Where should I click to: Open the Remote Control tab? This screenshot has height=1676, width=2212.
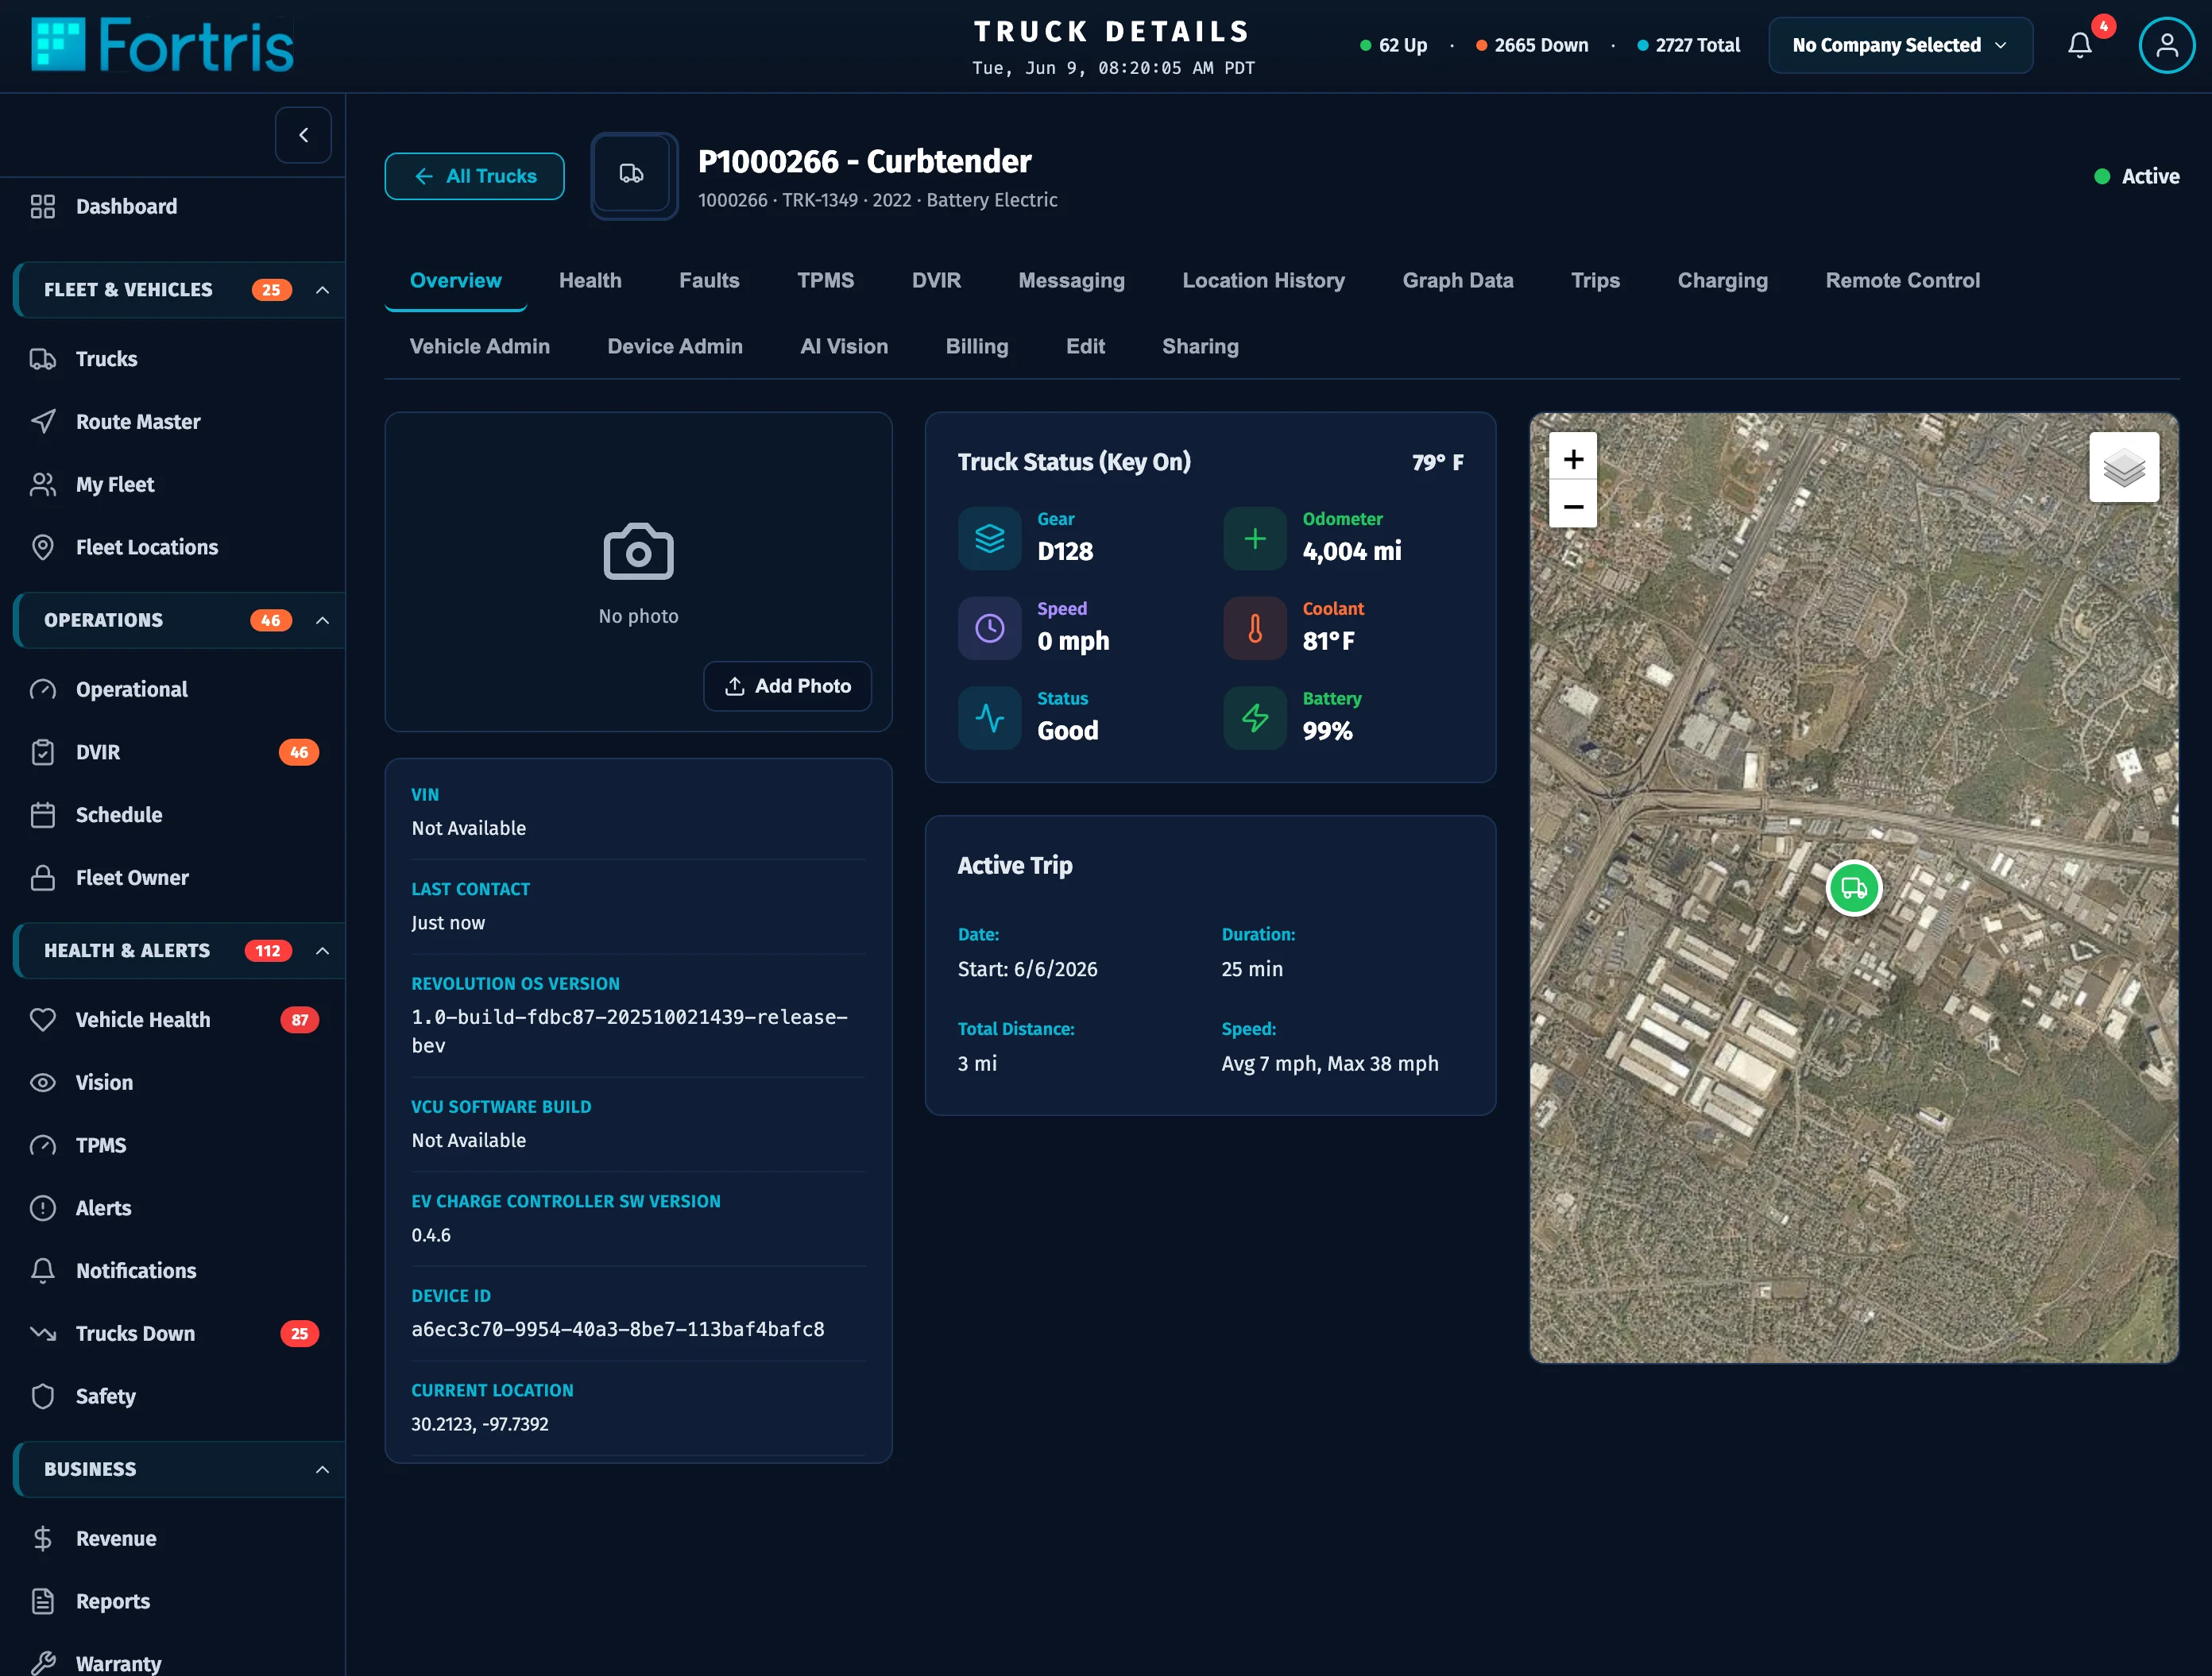pos(1902,280)
